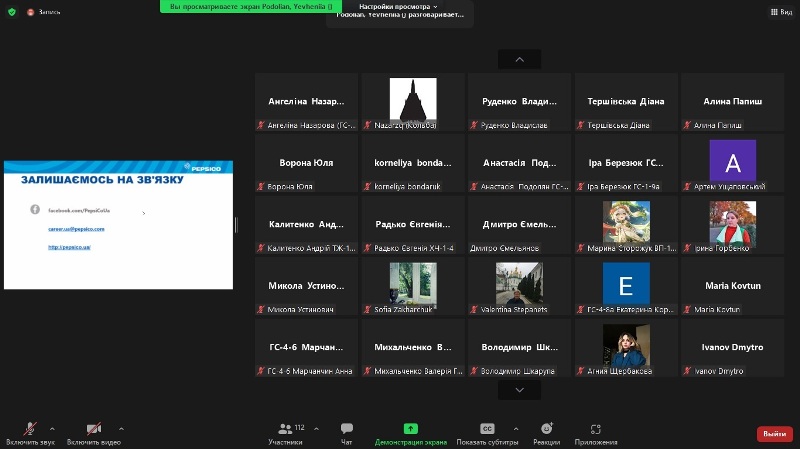This screenshot has width=800, height=449.
Task: Click the green Демонстрация экрана share icon
Action: coord(410,428)
